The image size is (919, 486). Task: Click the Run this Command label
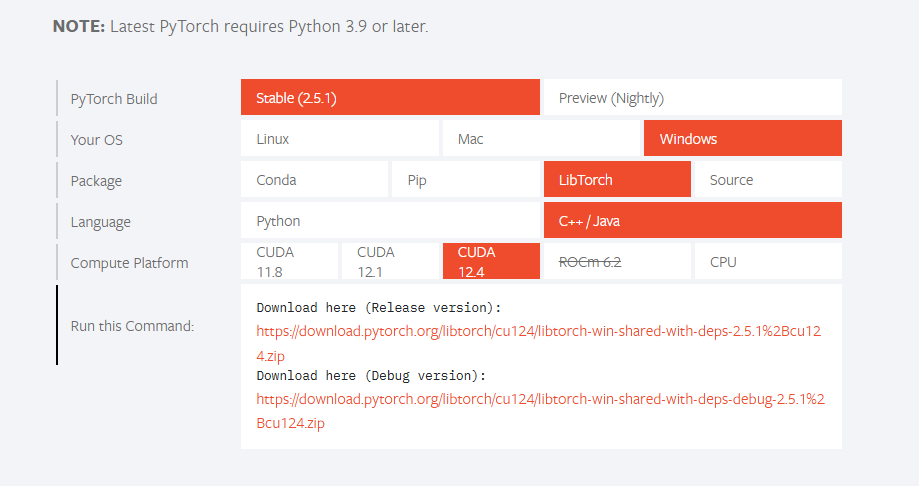132,326
